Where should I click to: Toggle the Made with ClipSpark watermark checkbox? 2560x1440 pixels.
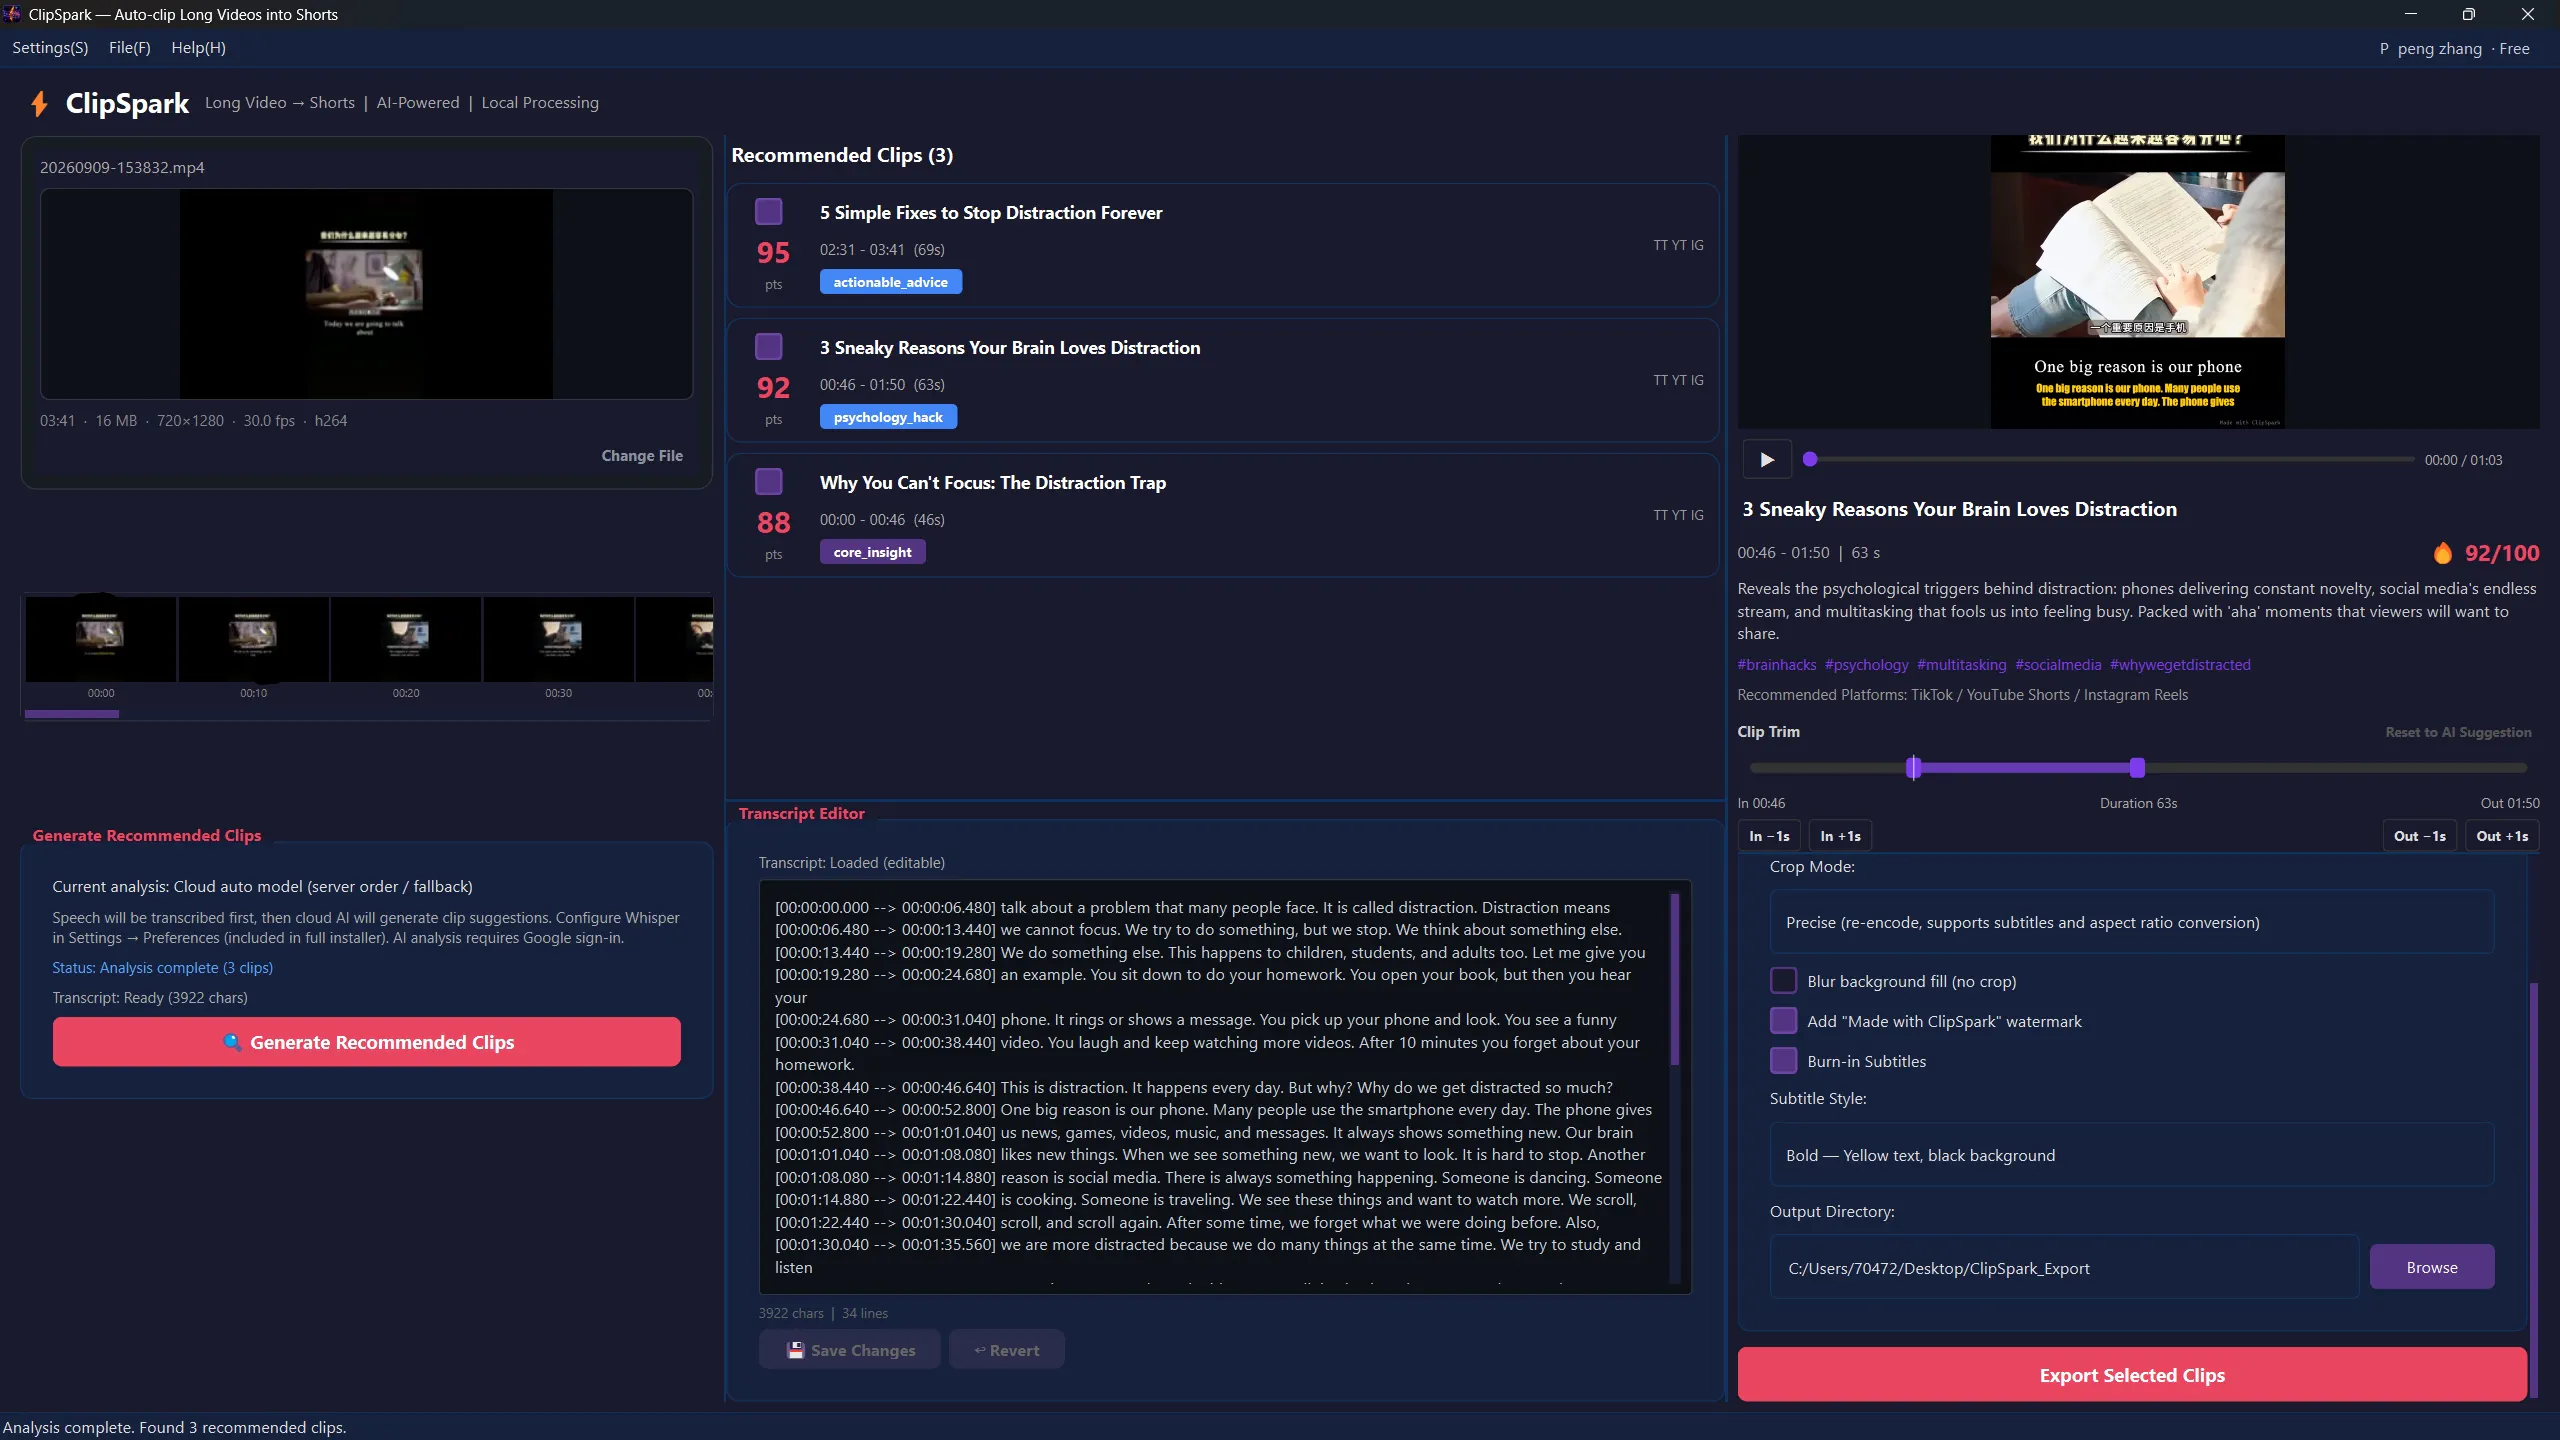click(1783, 1021)
